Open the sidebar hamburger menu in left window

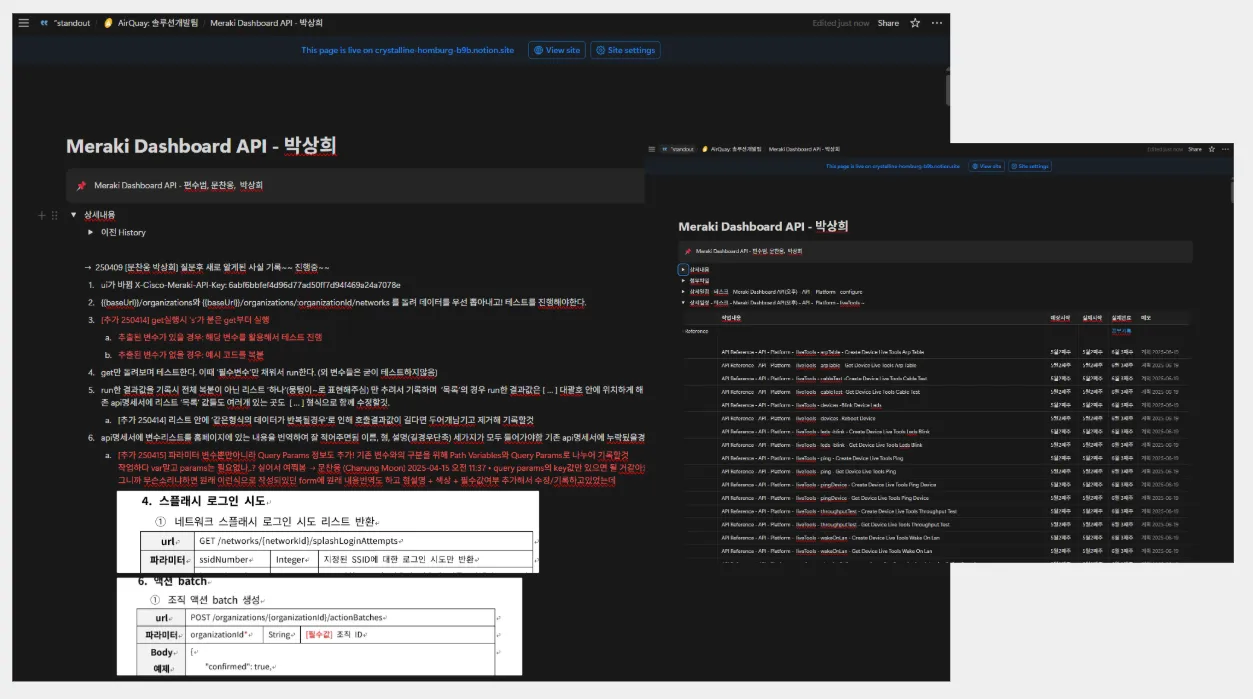(x=23, y=22)
